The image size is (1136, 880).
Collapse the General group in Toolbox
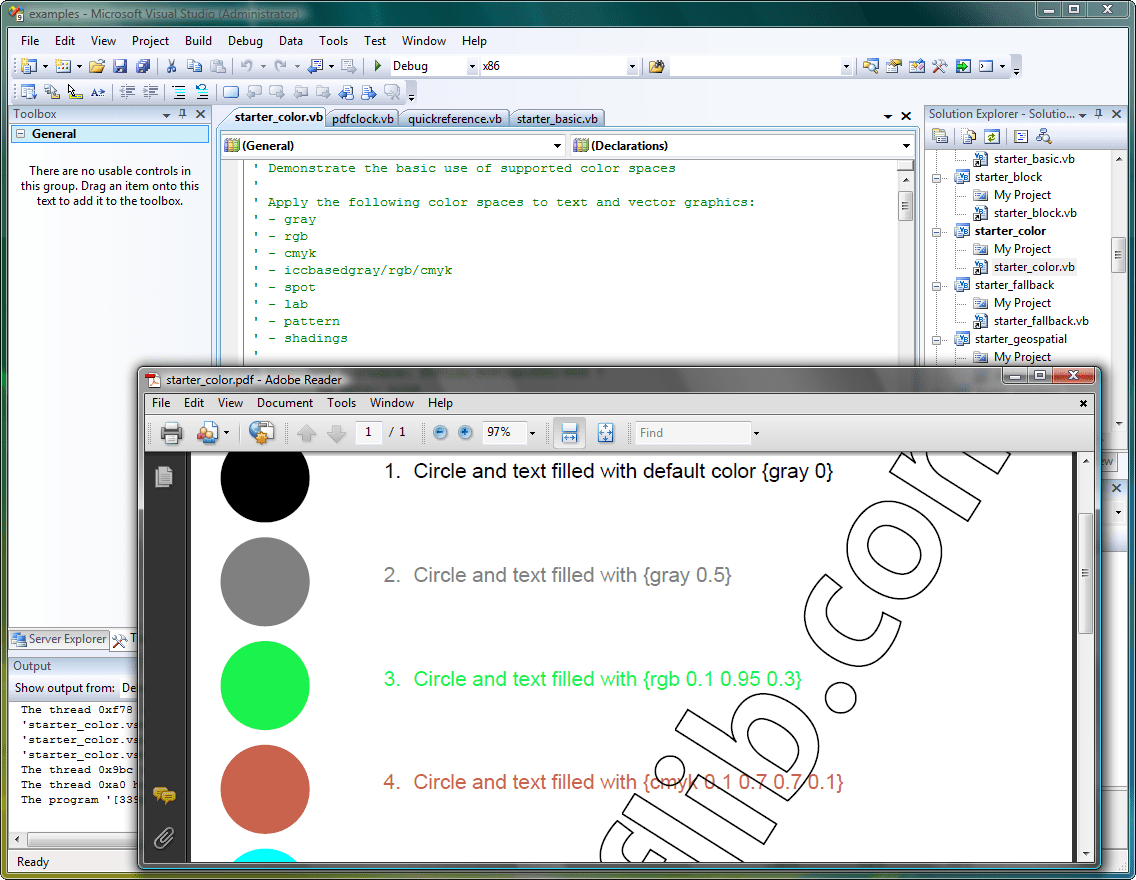pyautogui.click(x=20, y=134)
